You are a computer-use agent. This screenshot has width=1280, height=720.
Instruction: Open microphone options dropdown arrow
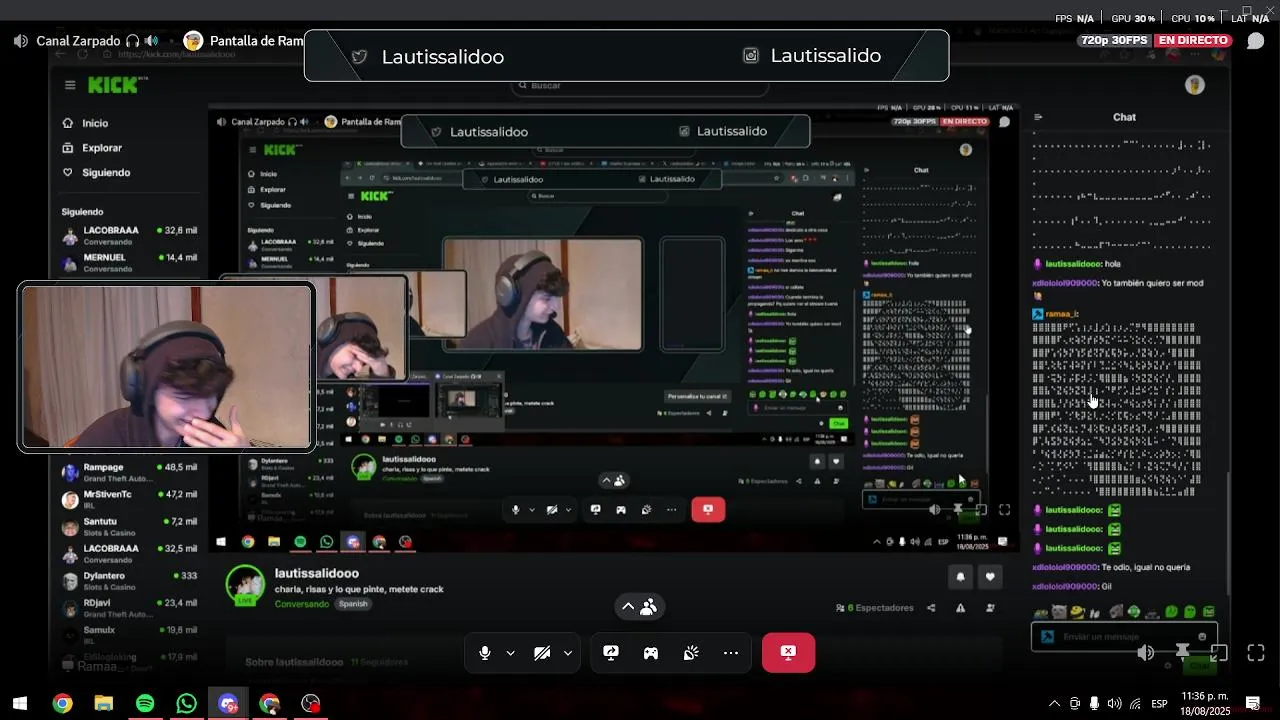coord(510,653)
